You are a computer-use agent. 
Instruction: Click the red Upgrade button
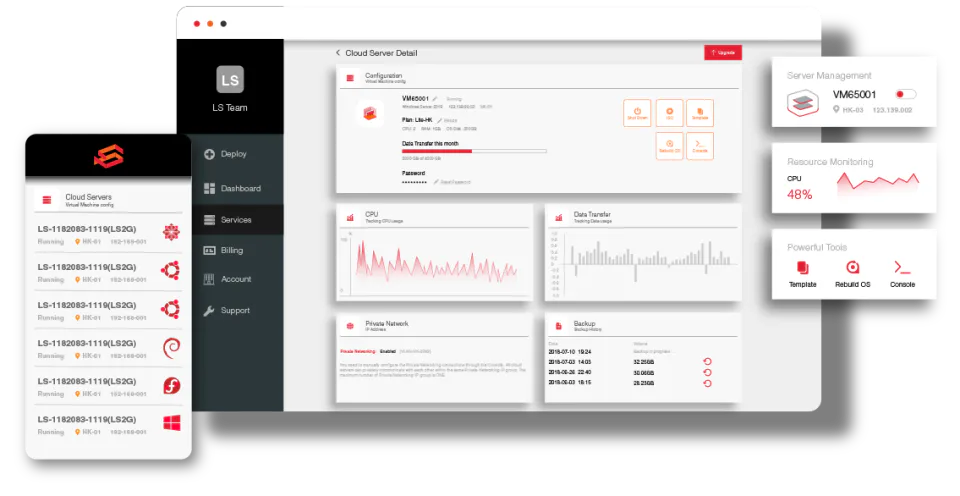[x=723, y=53]
